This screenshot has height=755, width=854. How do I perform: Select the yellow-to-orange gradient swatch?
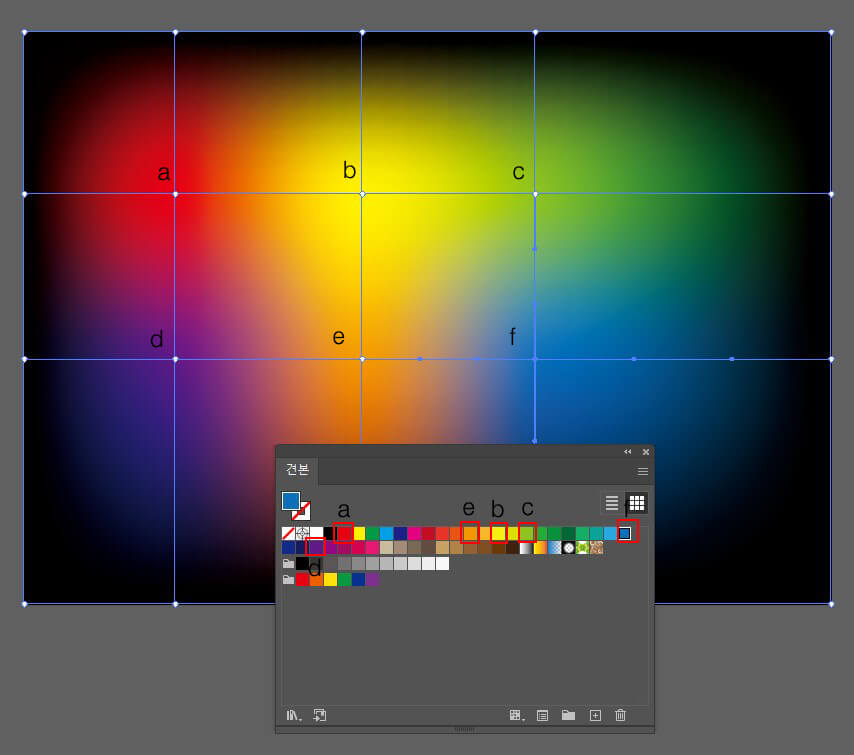click(x=540, y=547)
